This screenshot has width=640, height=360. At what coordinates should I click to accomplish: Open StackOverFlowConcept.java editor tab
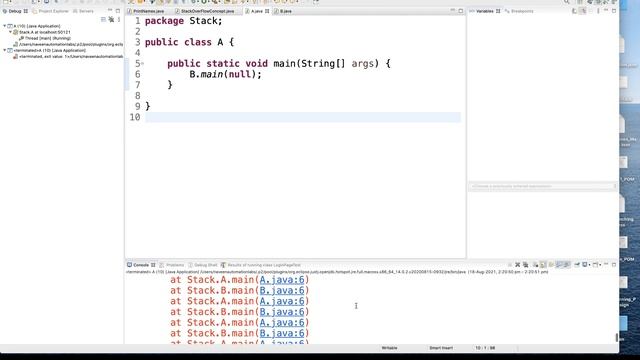click(x=204, y=11)
